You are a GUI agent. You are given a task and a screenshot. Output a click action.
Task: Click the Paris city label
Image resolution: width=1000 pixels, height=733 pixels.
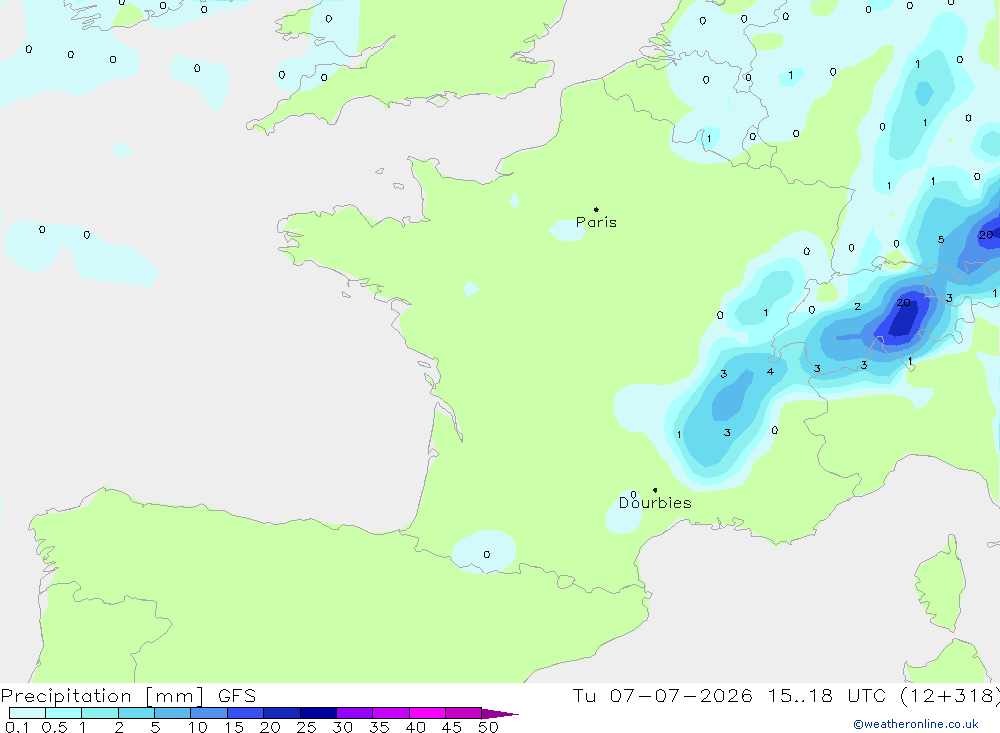596,222
